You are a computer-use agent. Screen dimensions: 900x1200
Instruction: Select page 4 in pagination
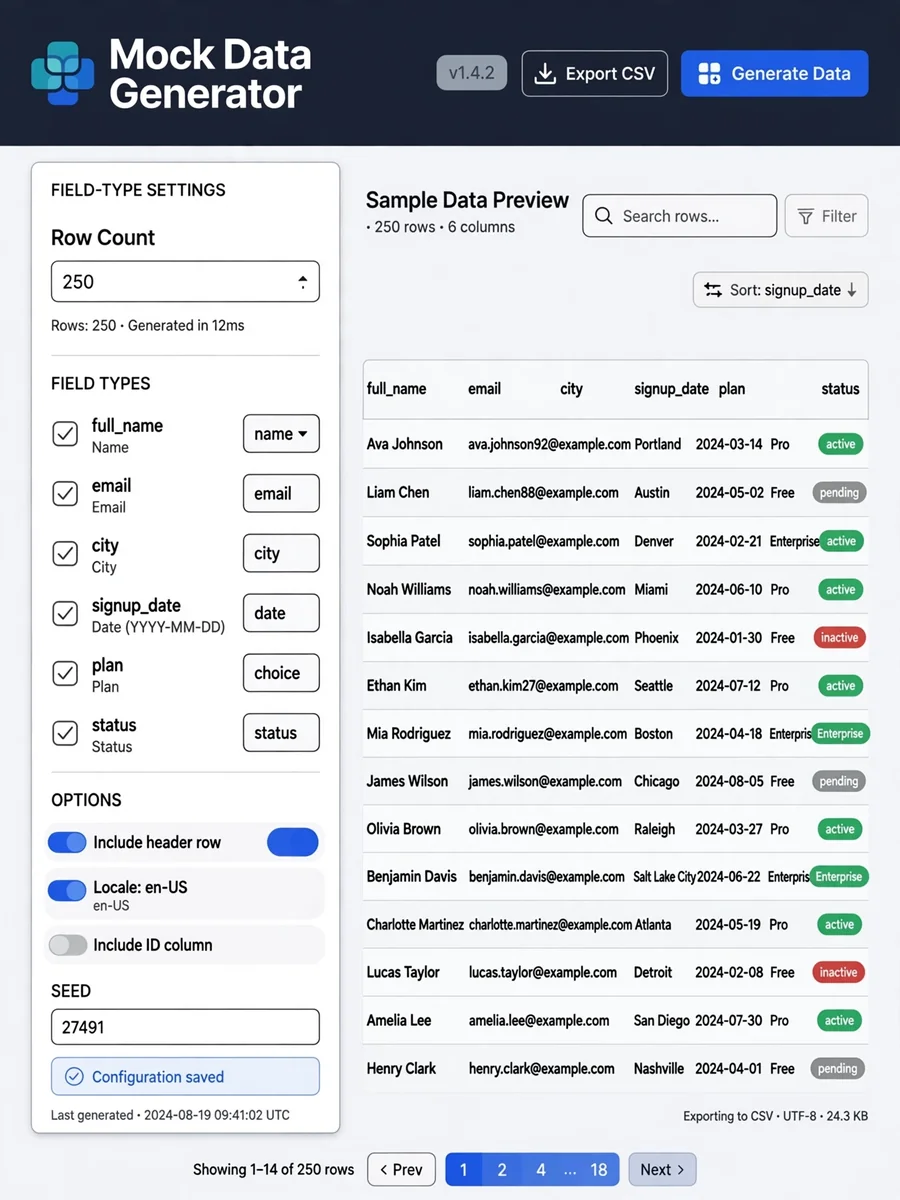coord(540,1169)
